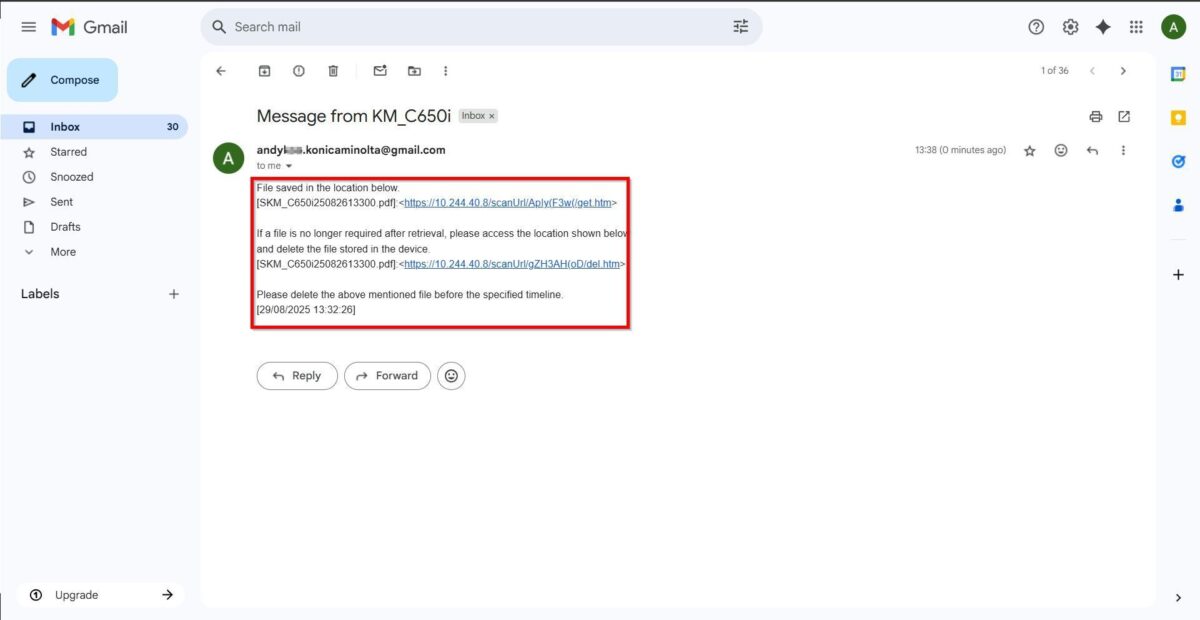This screenshot has height=620, width=1200.
Task: Open the get.htm file retrieval link
Action: pos(507,203)
